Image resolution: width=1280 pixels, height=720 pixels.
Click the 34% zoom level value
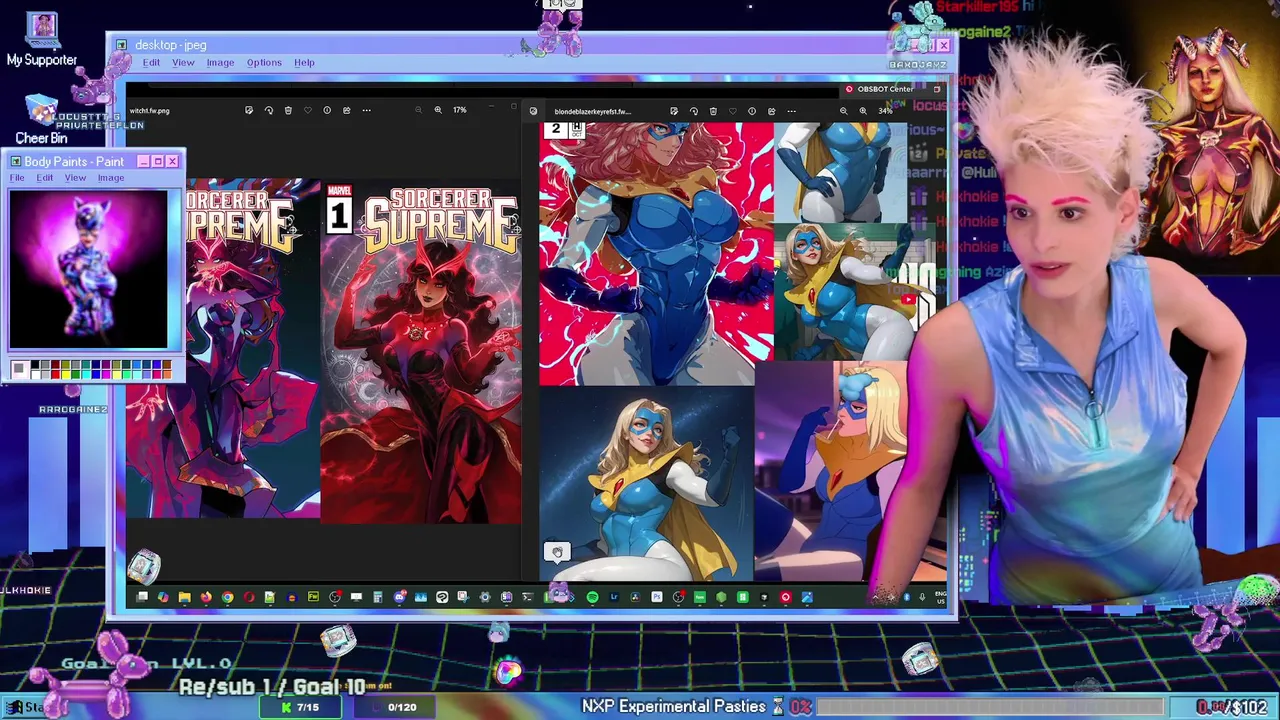coord(885,111)
